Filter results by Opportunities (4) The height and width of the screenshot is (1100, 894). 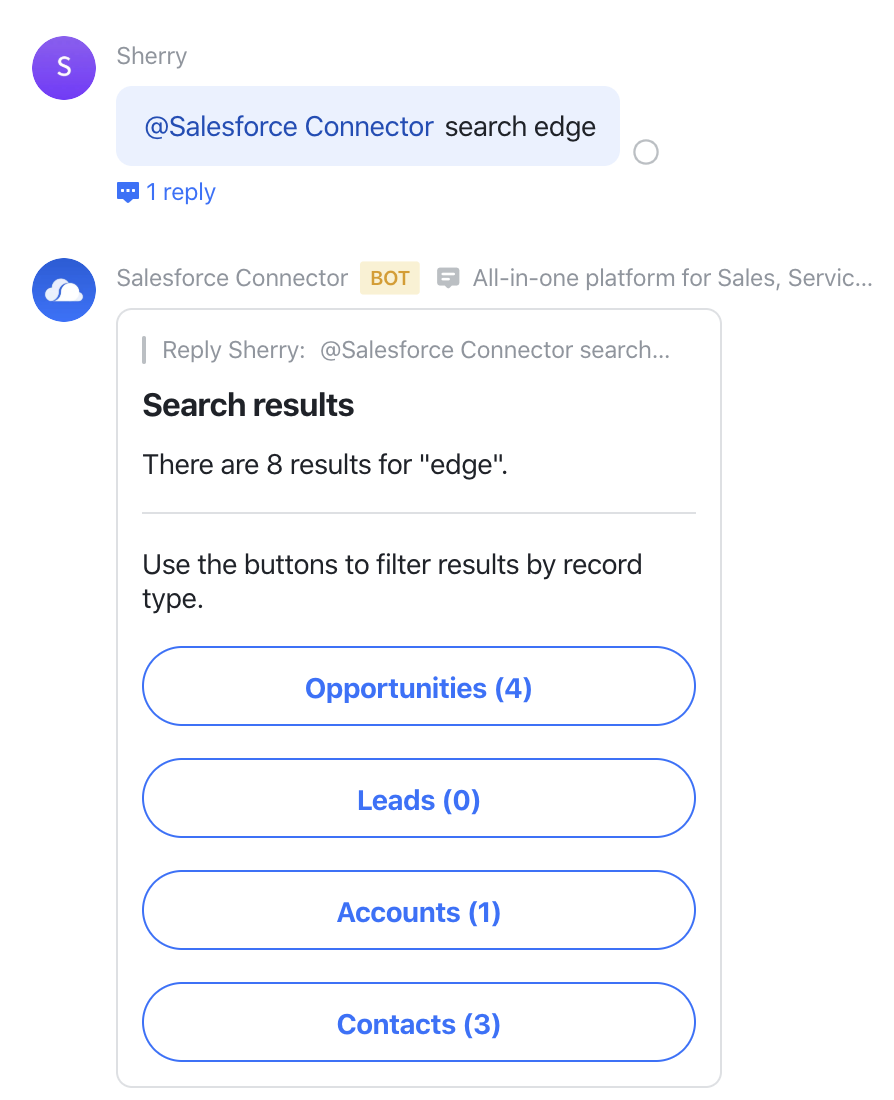(x=418, y=686)
